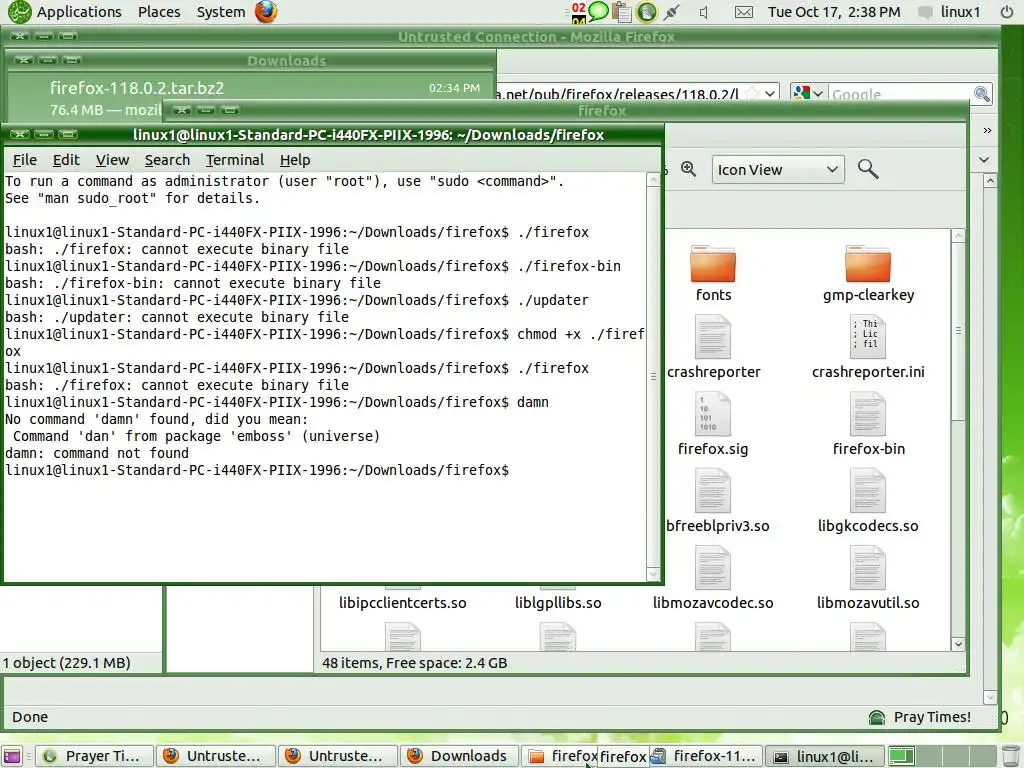
Task: Click the linux1 user menu in the top panel
Action: (x=950, y=12)
